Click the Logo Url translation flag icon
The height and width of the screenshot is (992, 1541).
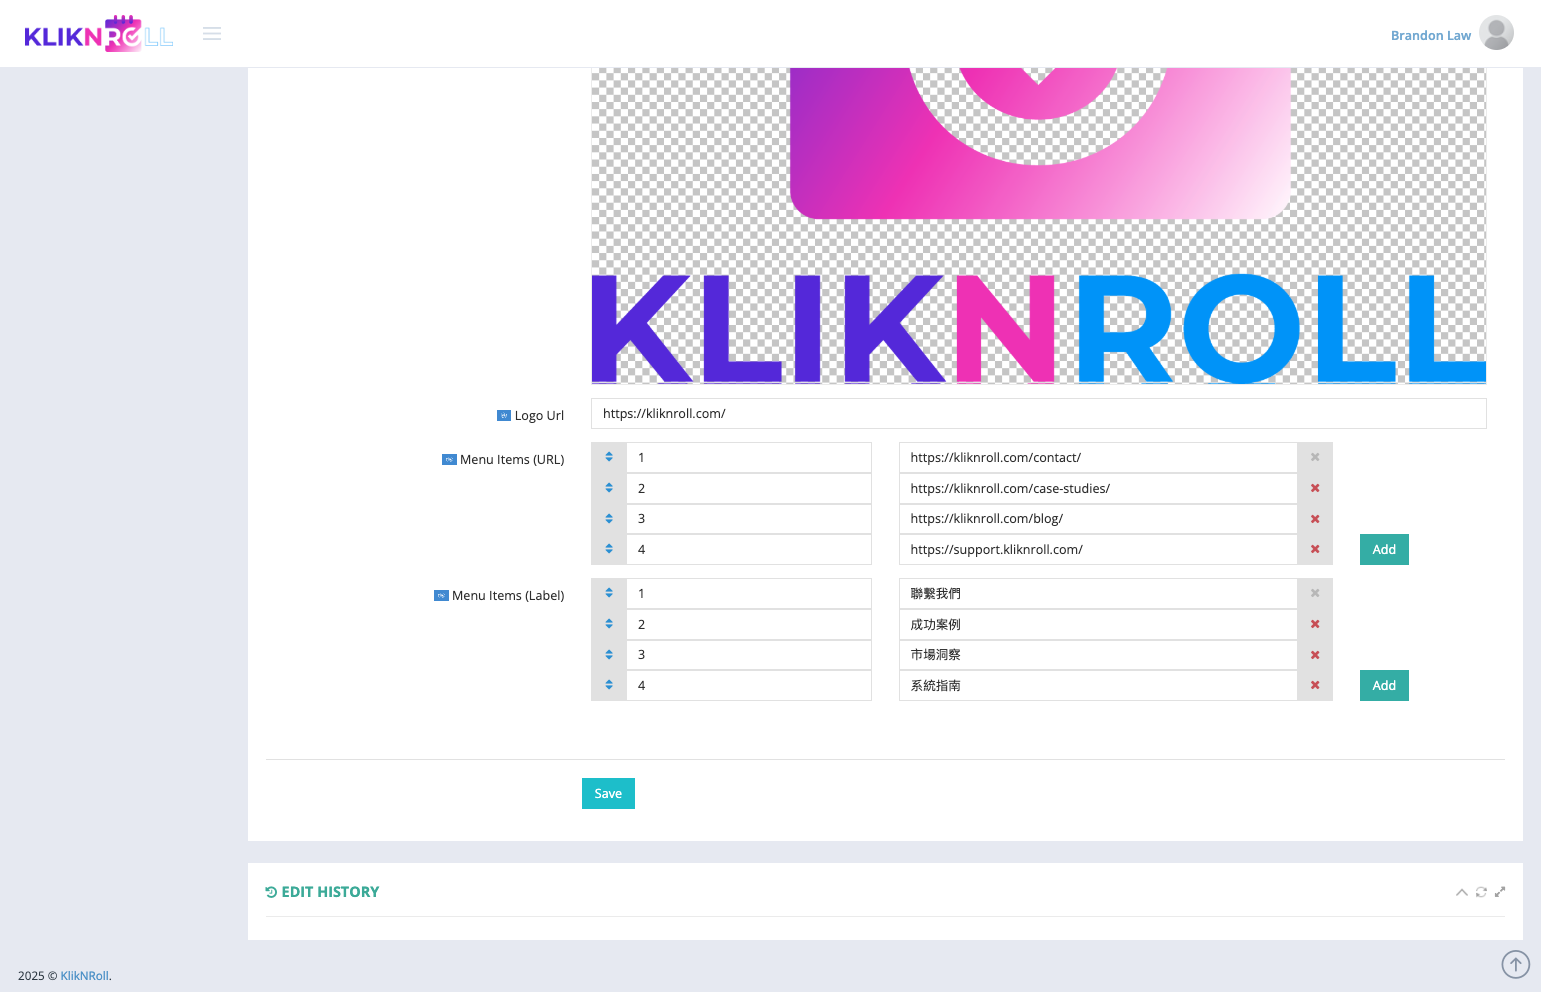pyautogui.click(x=504, y=415)
